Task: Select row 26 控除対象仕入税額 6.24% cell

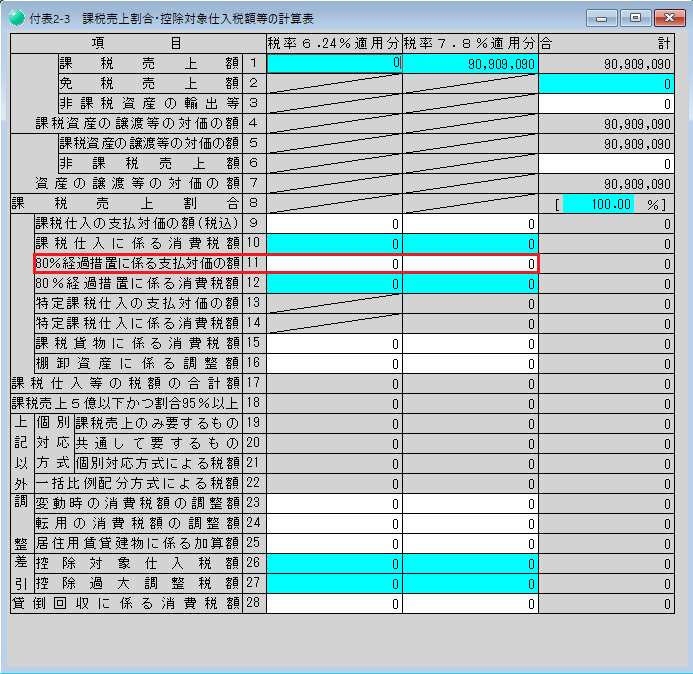Action: [334, 564]
